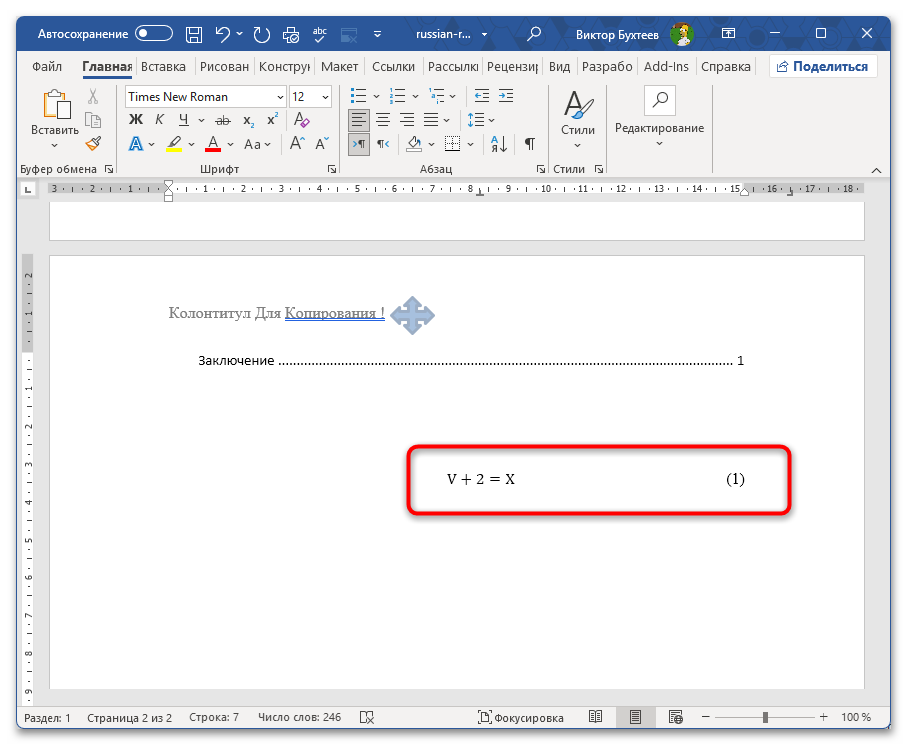
Task: Save the document with the floppy disk icon
Action: click(x=194, y=35)
